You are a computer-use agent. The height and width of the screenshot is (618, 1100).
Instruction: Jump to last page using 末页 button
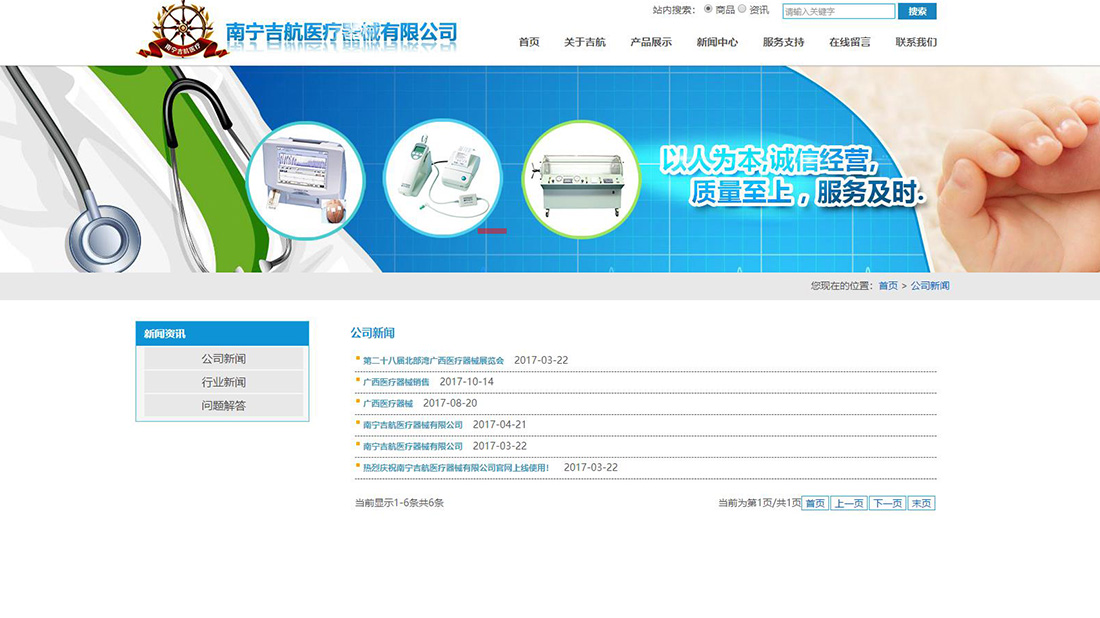coord(921,503)
